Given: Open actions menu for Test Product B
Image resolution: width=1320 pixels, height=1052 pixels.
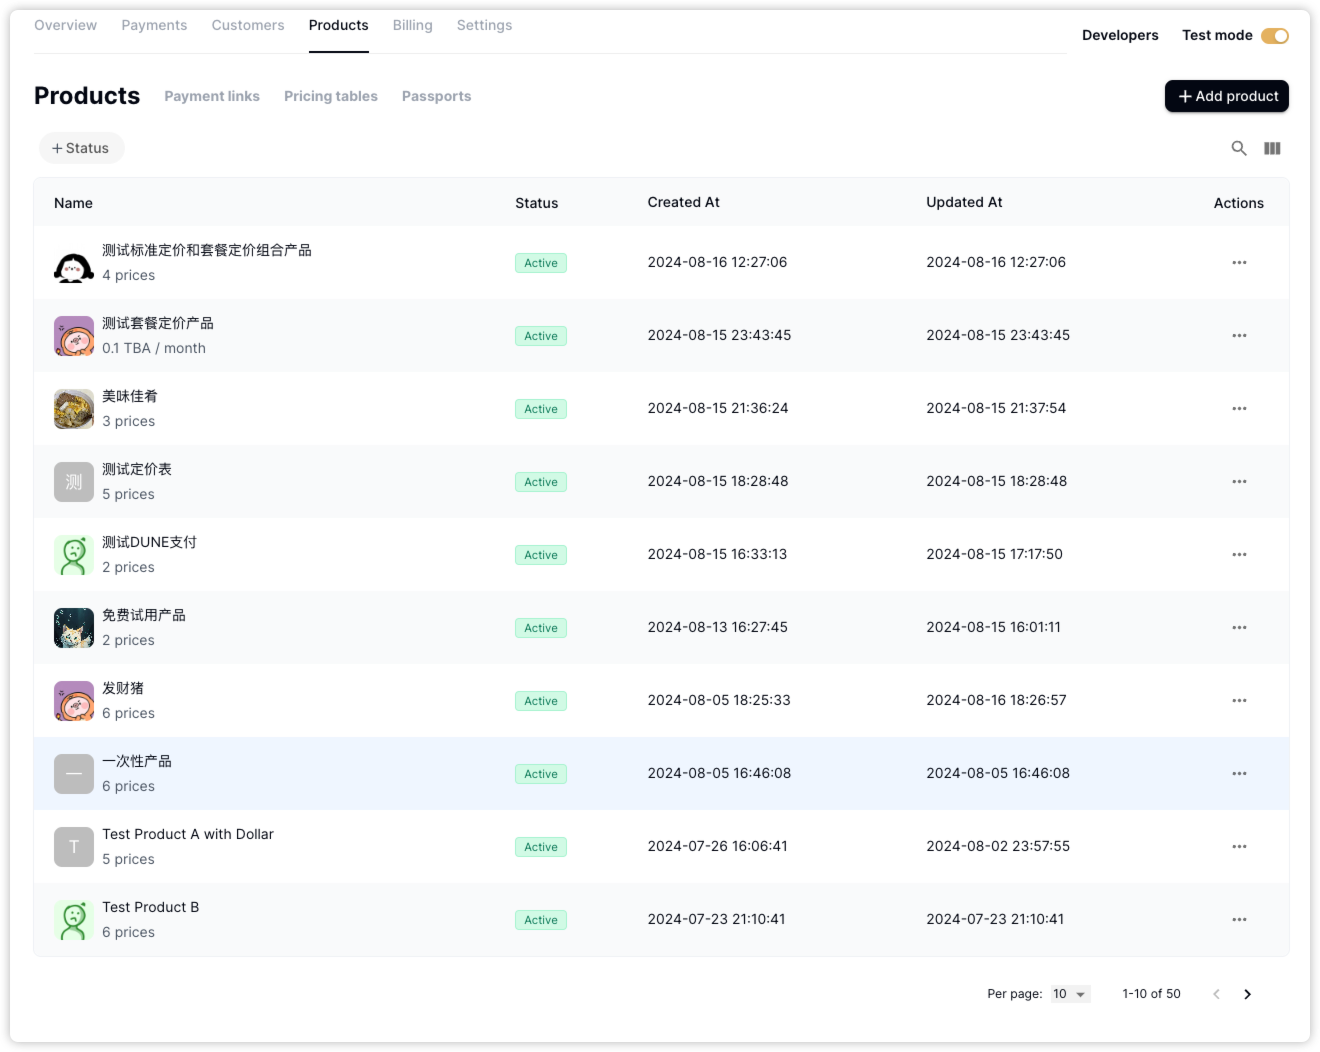Looking at the screenshot, I should pos(1239,920).
